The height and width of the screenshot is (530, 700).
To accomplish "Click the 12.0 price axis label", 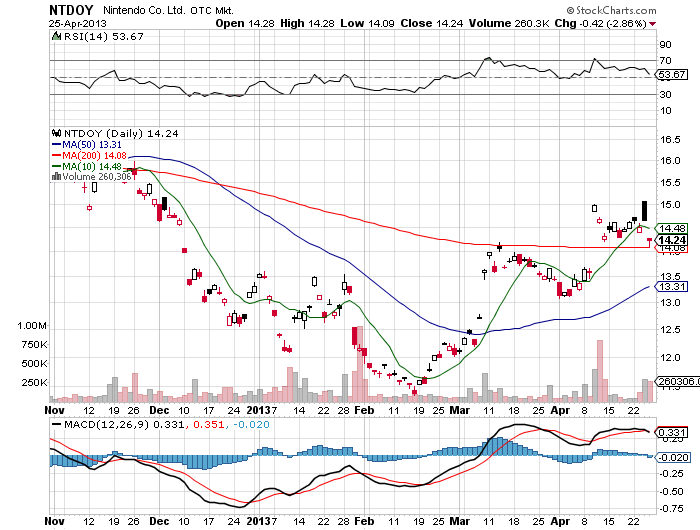I will point(670,357).
